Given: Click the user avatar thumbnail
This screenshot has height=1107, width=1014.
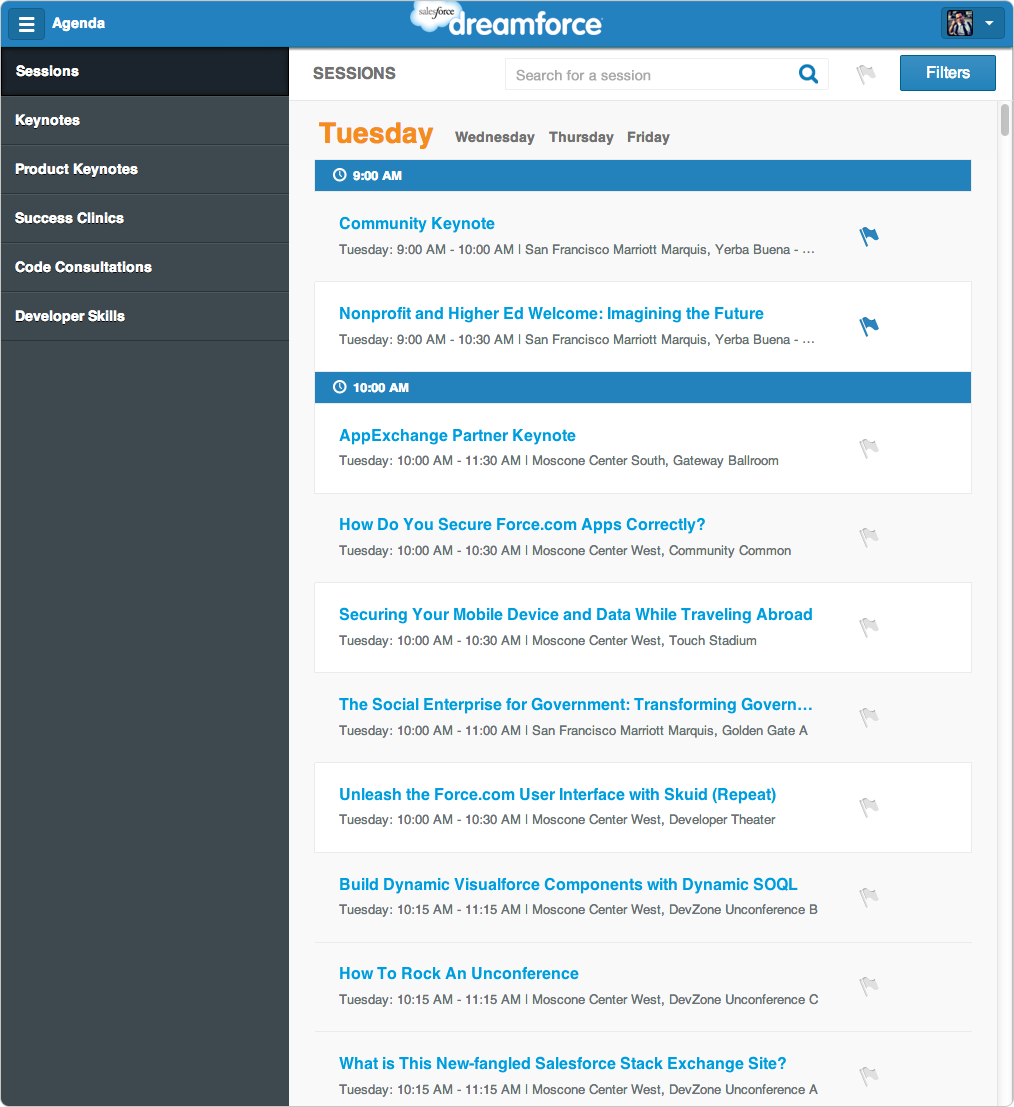Looking at the screenshot, I should click(x=960, y=23).
